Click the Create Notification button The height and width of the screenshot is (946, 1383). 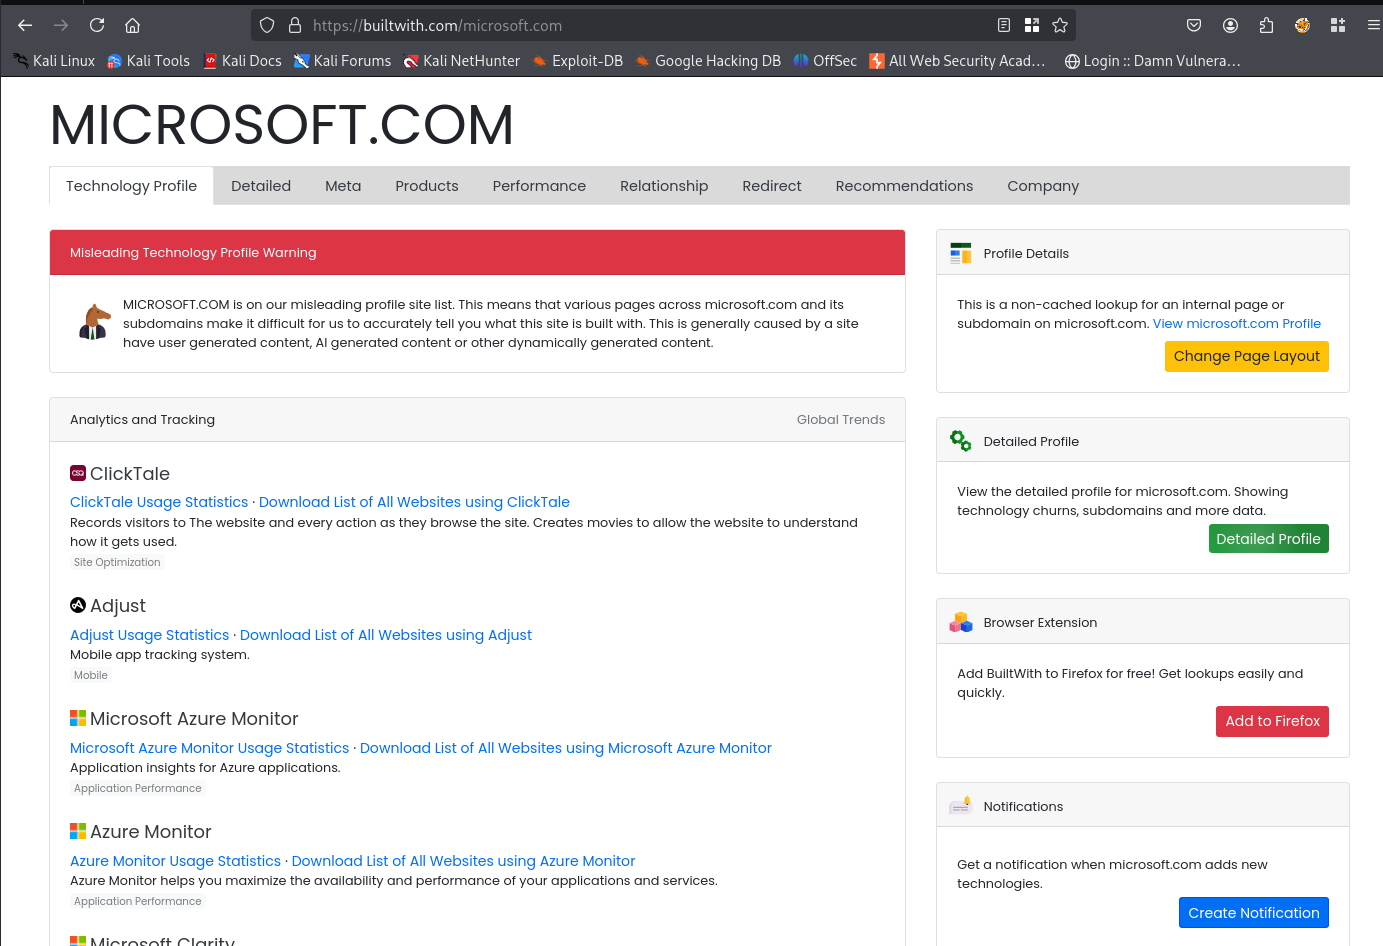tap(1253, 913)
